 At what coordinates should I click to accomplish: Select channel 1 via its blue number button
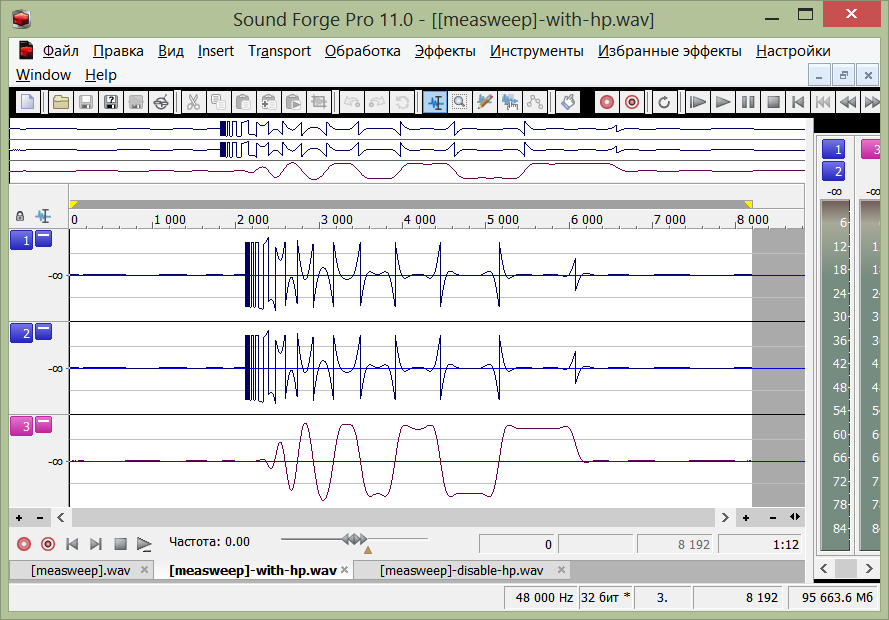click(x=22, y=240)
